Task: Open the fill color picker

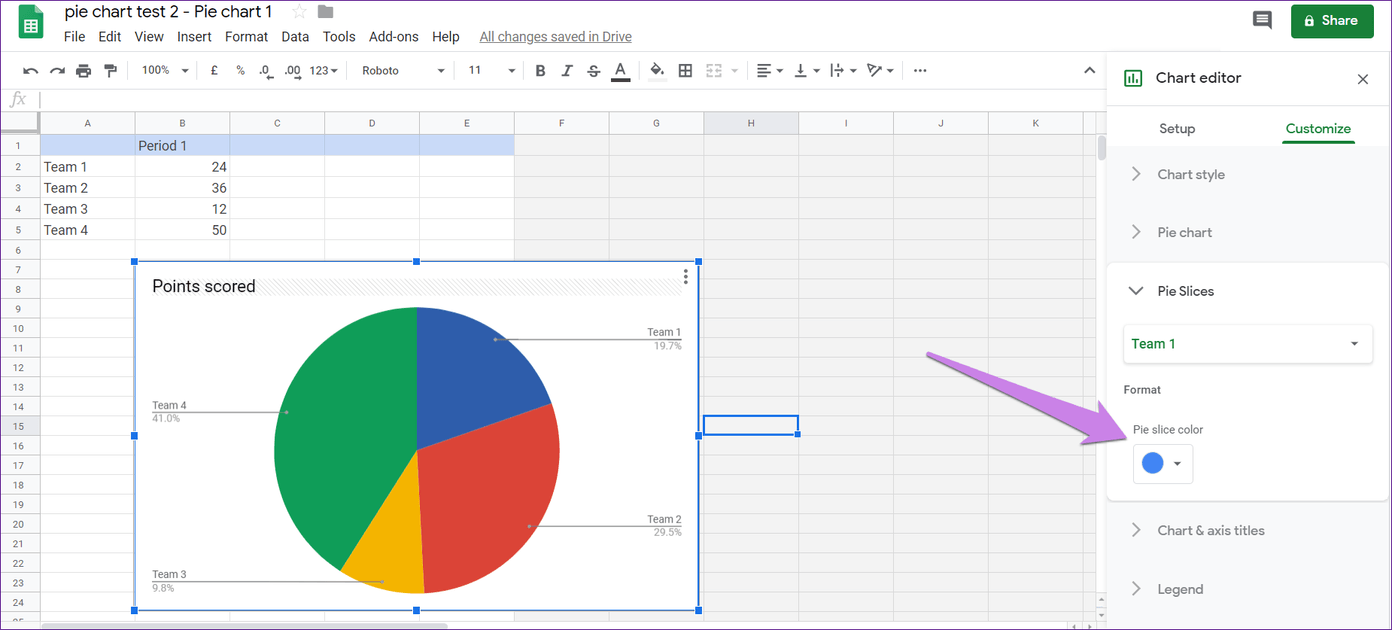Action: click(x=657, y=71)
